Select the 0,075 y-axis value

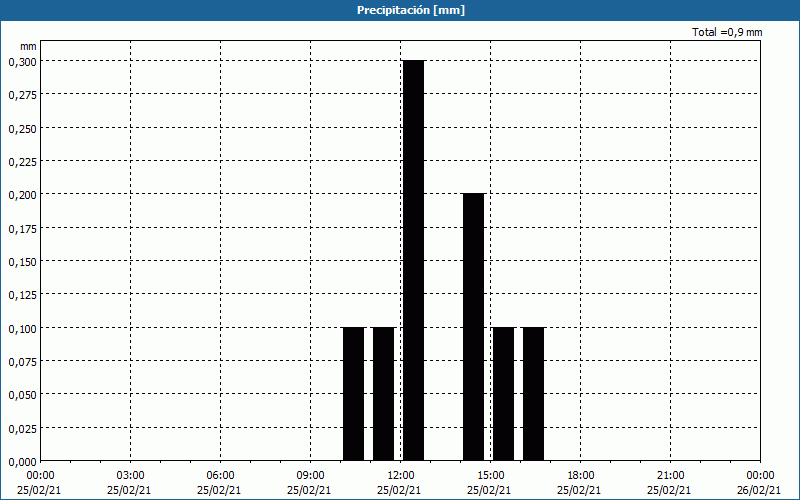[22, 362]
